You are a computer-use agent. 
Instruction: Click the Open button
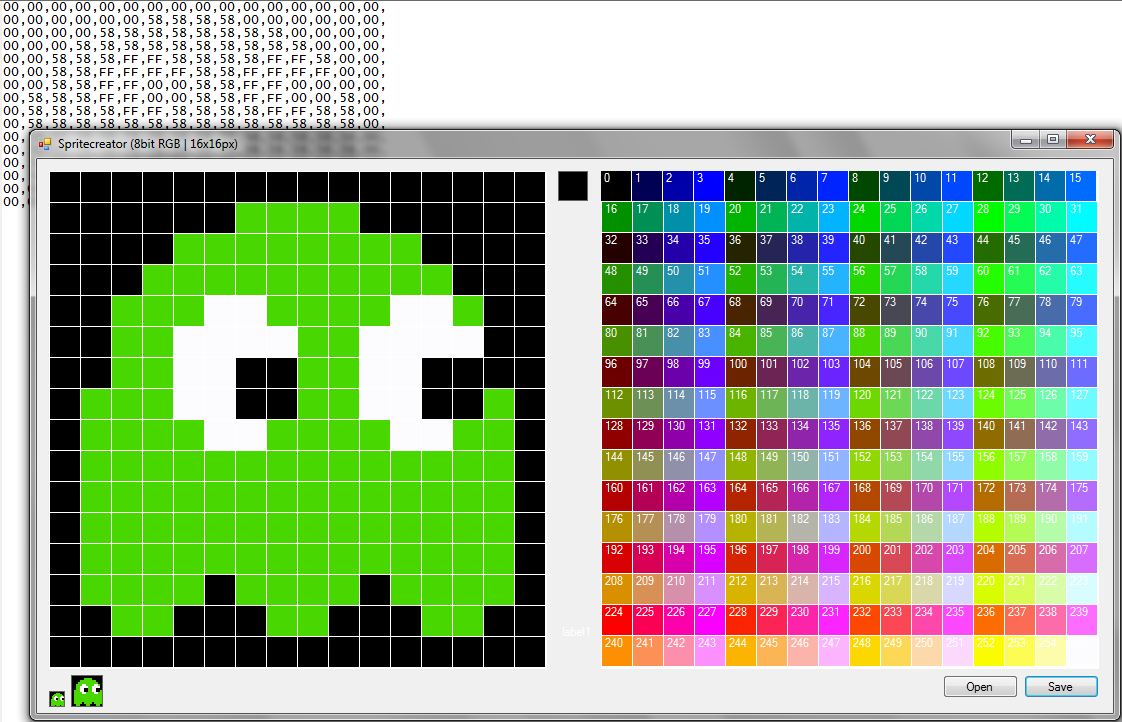pos(979,687)
